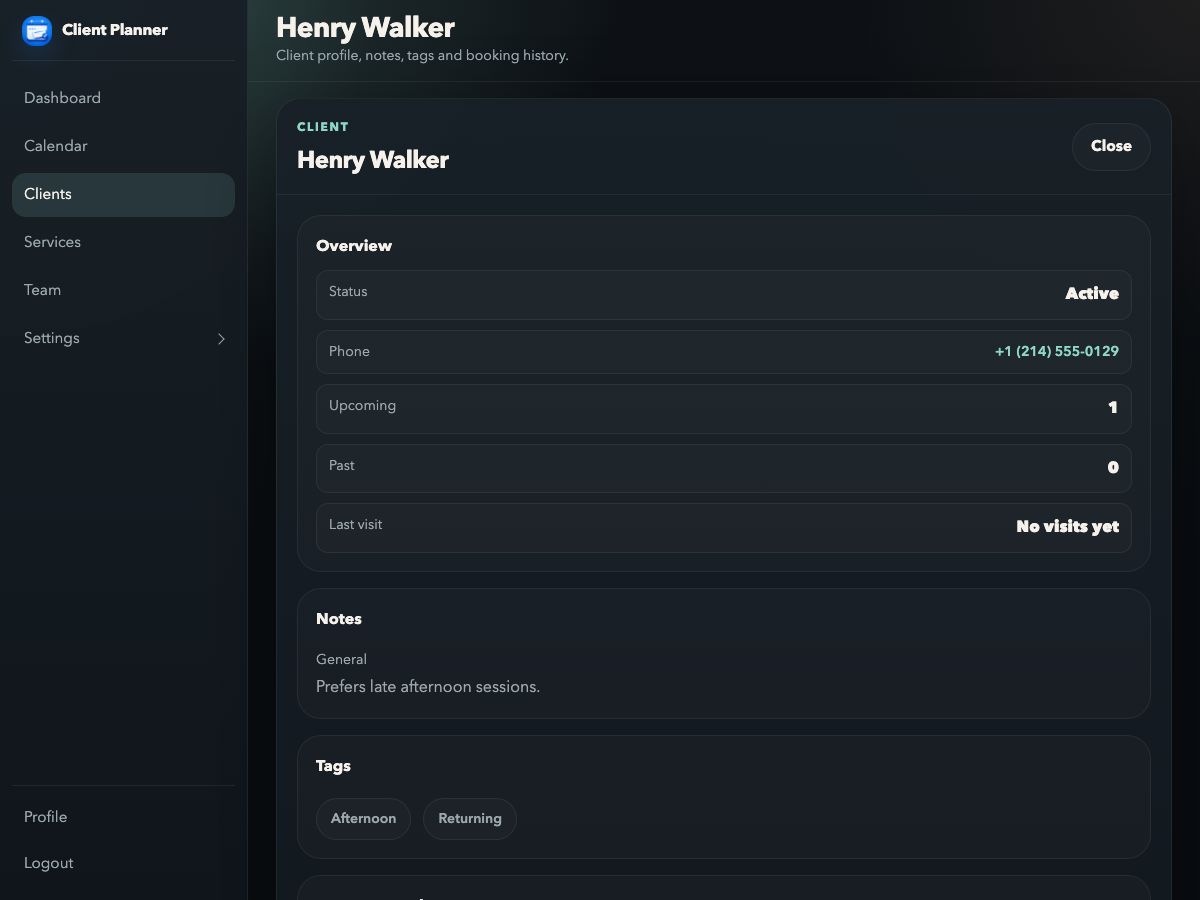The image size is (1200, 900).
Task: Click the green CLIENT eyebrow label
Action: pos(323,127)
